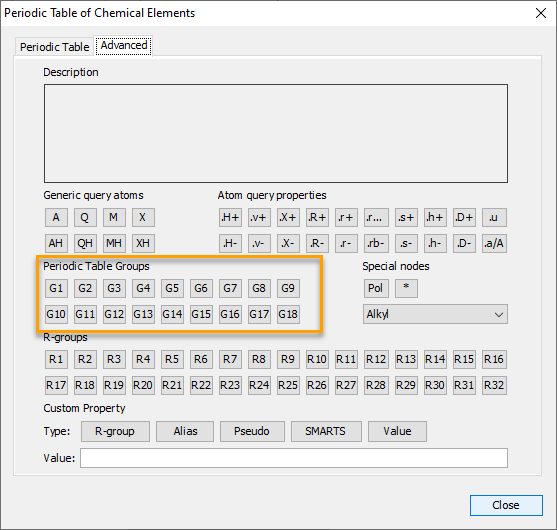557x530 pixels.
Task: Click the Close button
Action: coord(506,505)
